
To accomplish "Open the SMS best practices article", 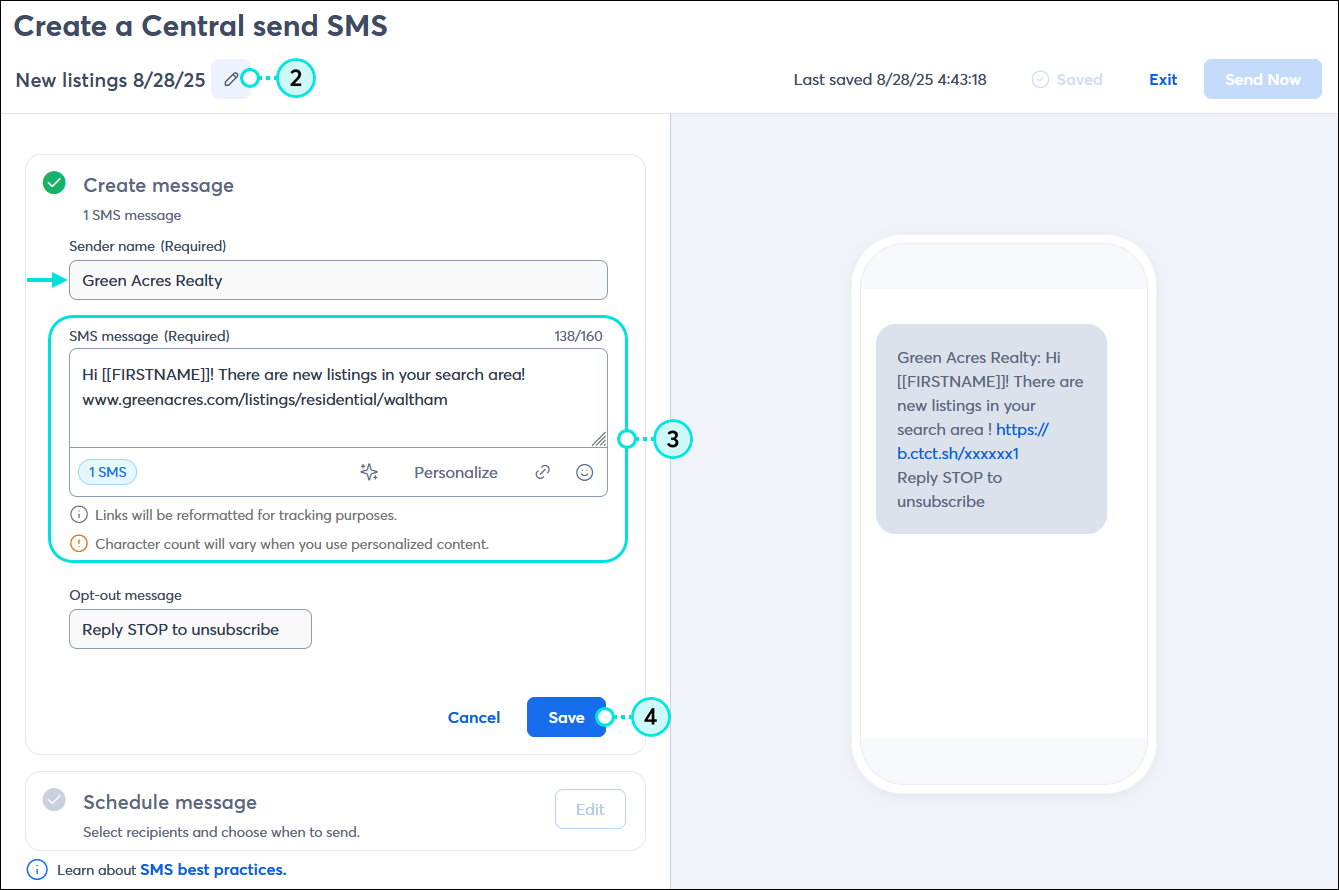I will 213,869.
